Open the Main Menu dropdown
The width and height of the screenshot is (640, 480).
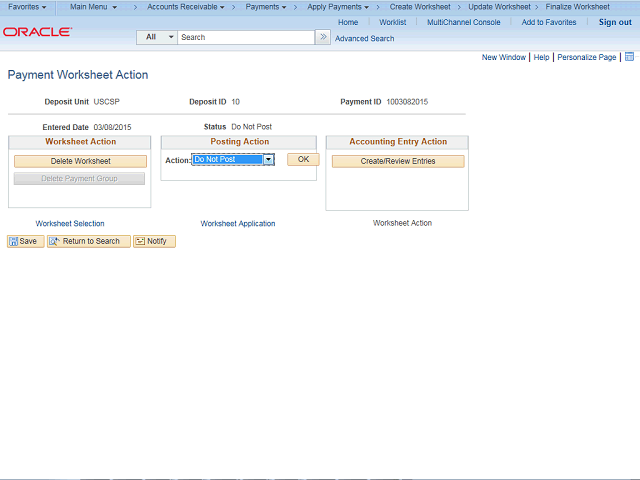[93, 7]
